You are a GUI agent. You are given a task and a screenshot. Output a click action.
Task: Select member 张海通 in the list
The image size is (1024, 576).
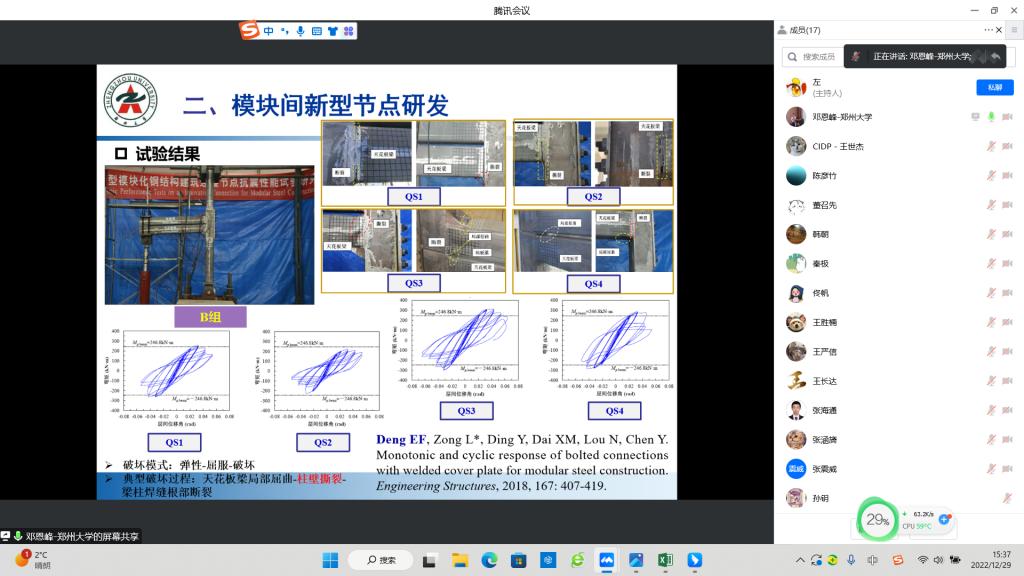825,410
